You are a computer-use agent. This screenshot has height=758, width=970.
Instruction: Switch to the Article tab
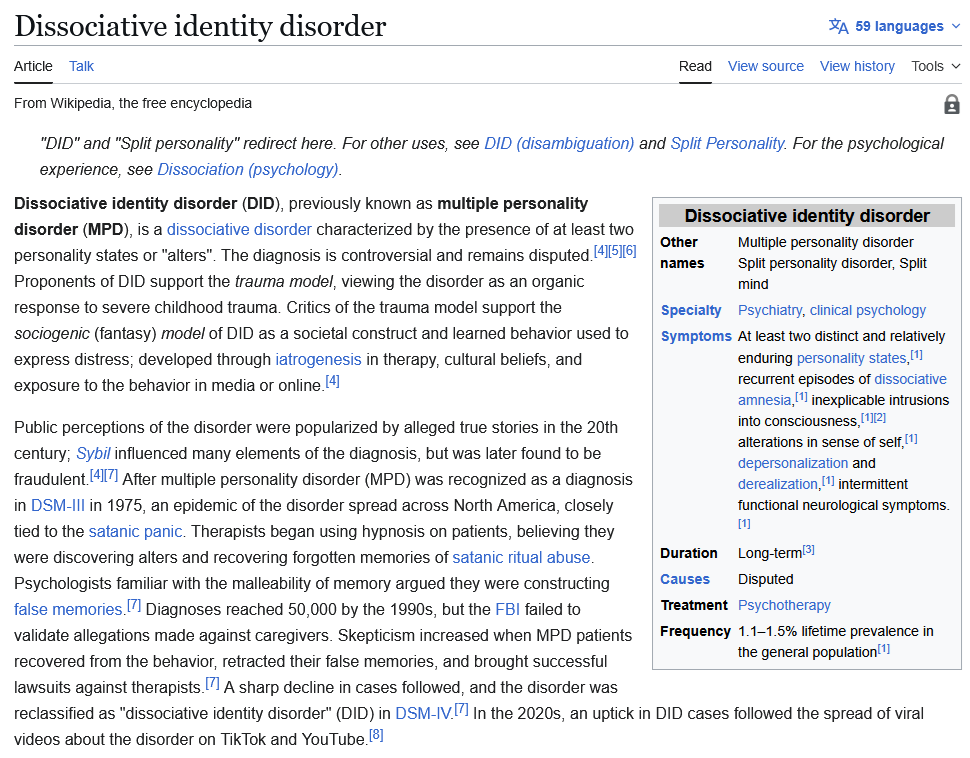click(x=33, y=66)
